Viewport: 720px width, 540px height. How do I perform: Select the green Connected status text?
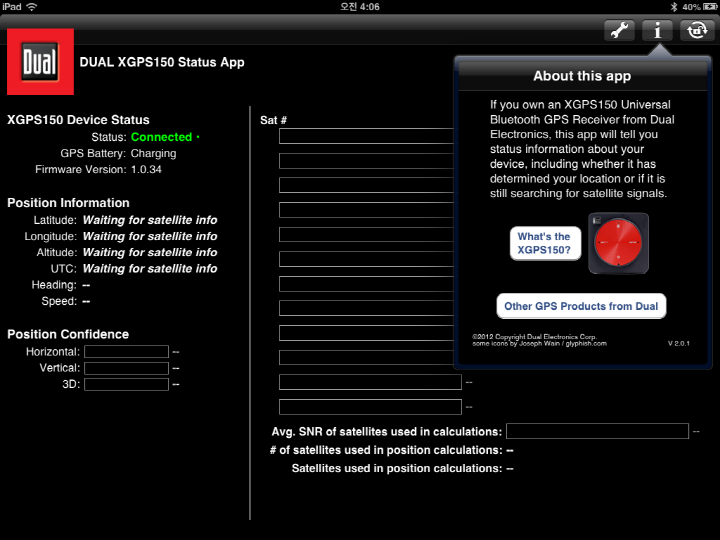pyautogui.click(x=162, y=137)
